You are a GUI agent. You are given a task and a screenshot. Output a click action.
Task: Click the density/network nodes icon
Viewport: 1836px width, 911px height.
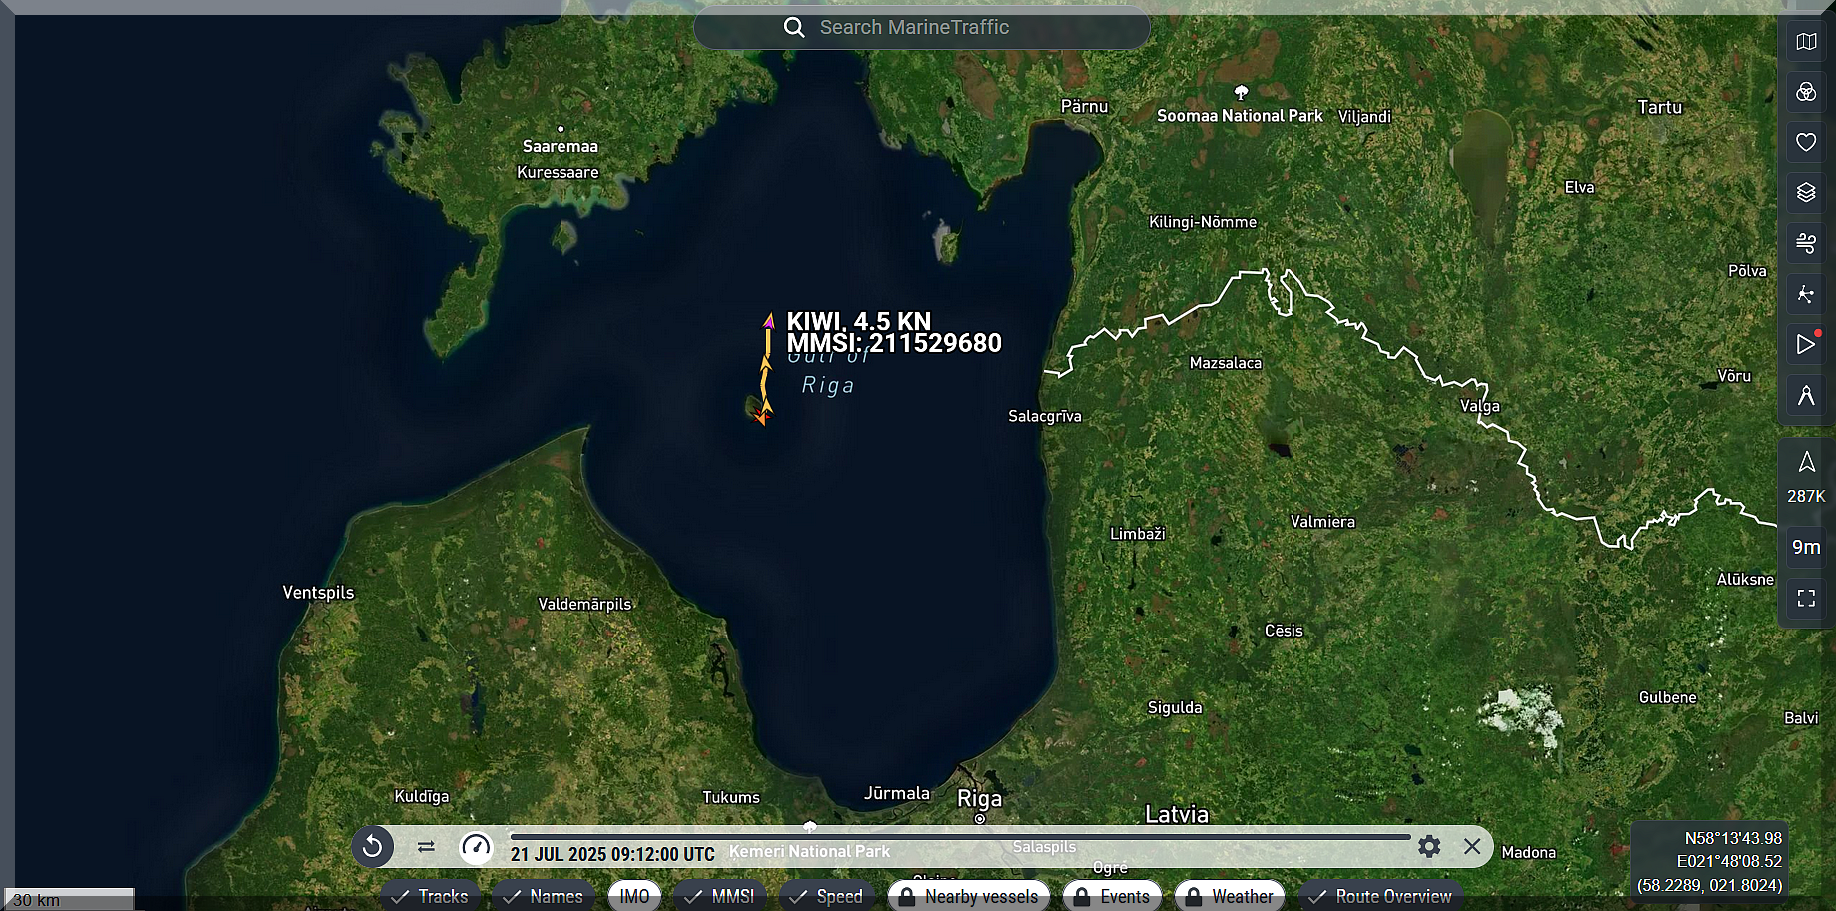tap(1806, 294)
